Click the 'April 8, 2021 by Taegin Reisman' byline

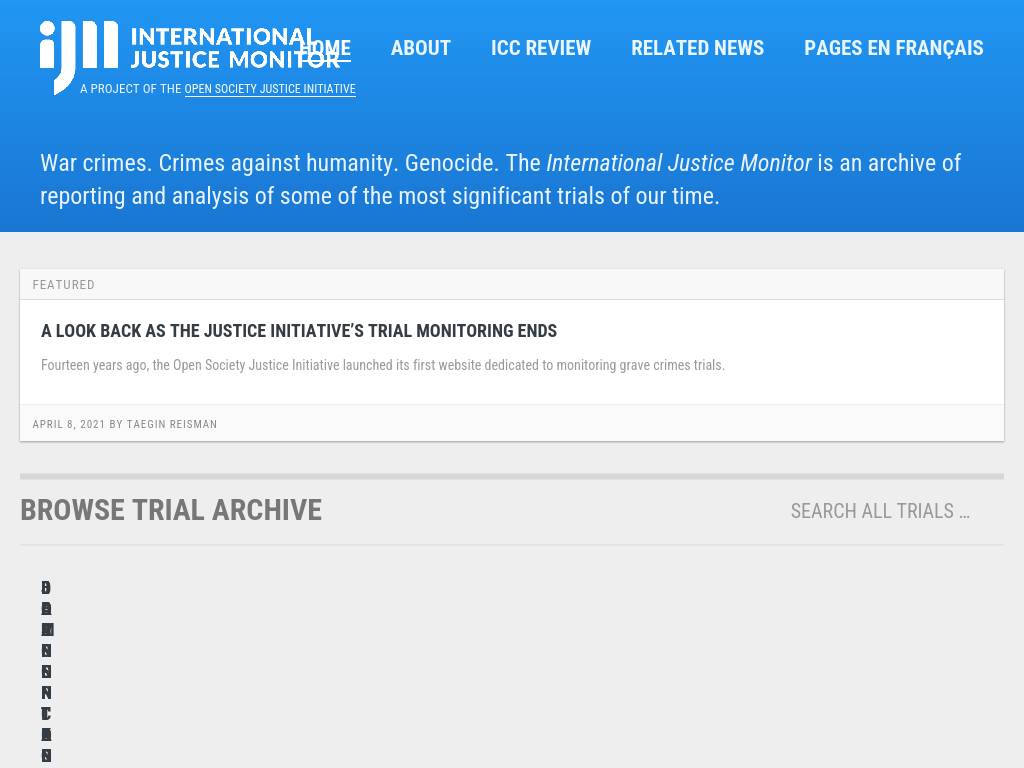click(x=125, y=424)
